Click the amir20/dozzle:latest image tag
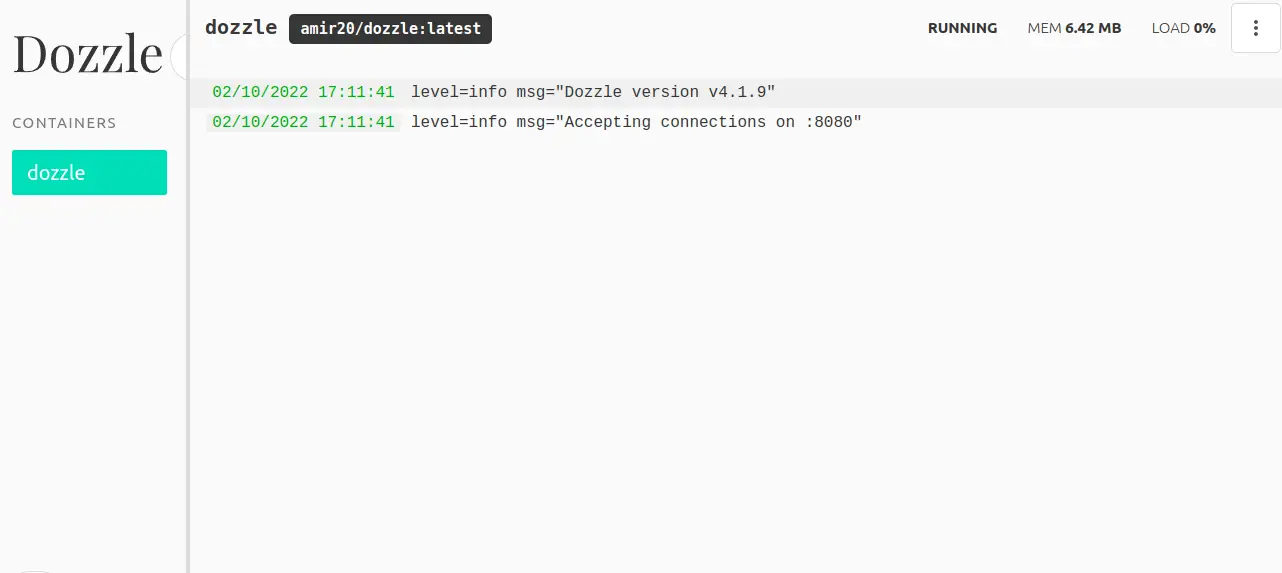The image size is (1282, 573). coord(390,29)
